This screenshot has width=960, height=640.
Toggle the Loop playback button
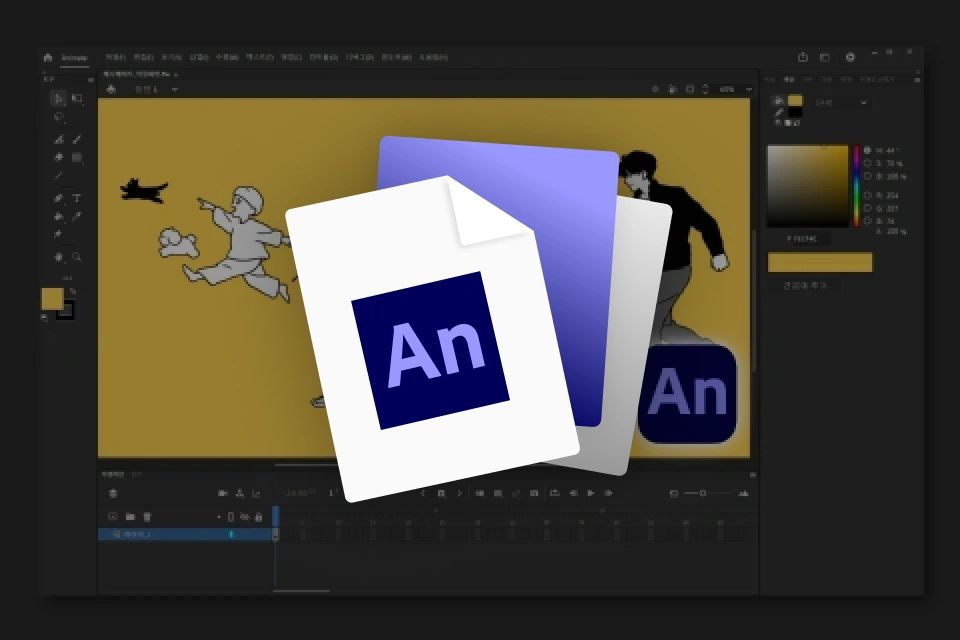555,493
